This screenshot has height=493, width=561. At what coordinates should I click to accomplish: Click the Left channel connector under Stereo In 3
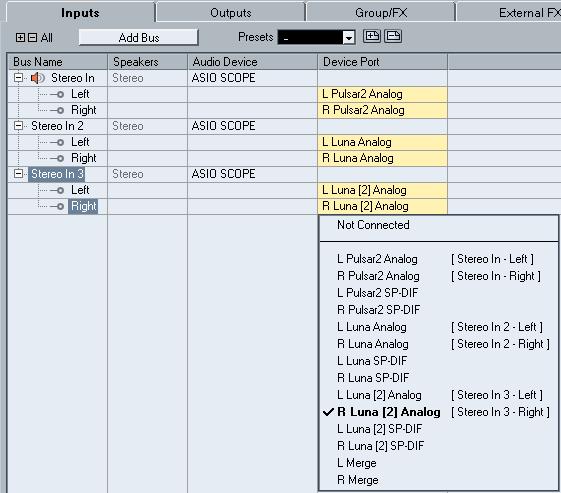59,190
